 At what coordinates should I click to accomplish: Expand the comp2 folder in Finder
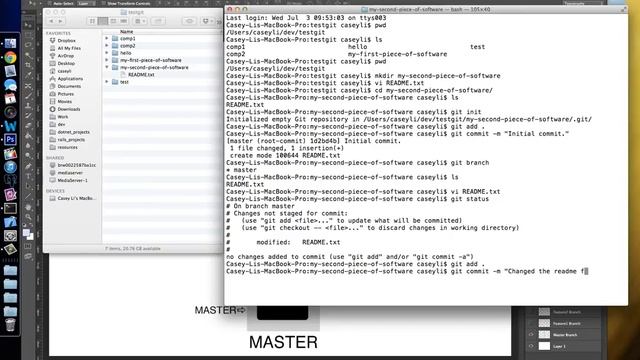107,46
